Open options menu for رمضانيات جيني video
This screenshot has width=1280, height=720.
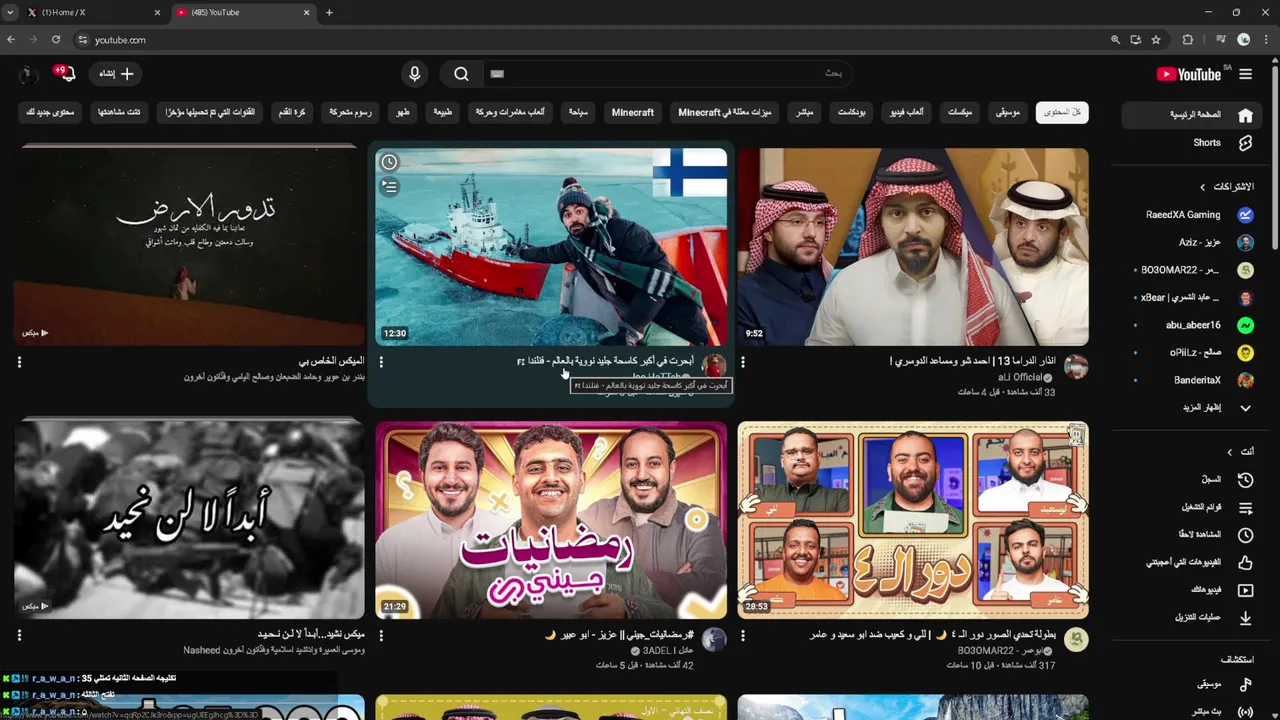pyautogui.click(x=381, y=635)
